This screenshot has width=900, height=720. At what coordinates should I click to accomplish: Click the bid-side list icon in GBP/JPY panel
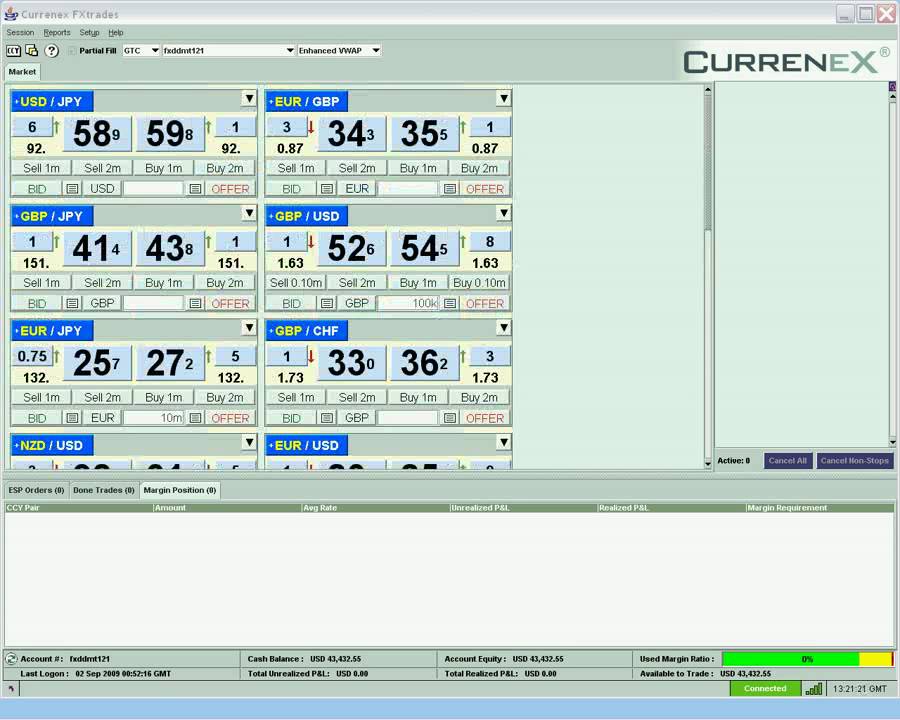pos(72,303)
